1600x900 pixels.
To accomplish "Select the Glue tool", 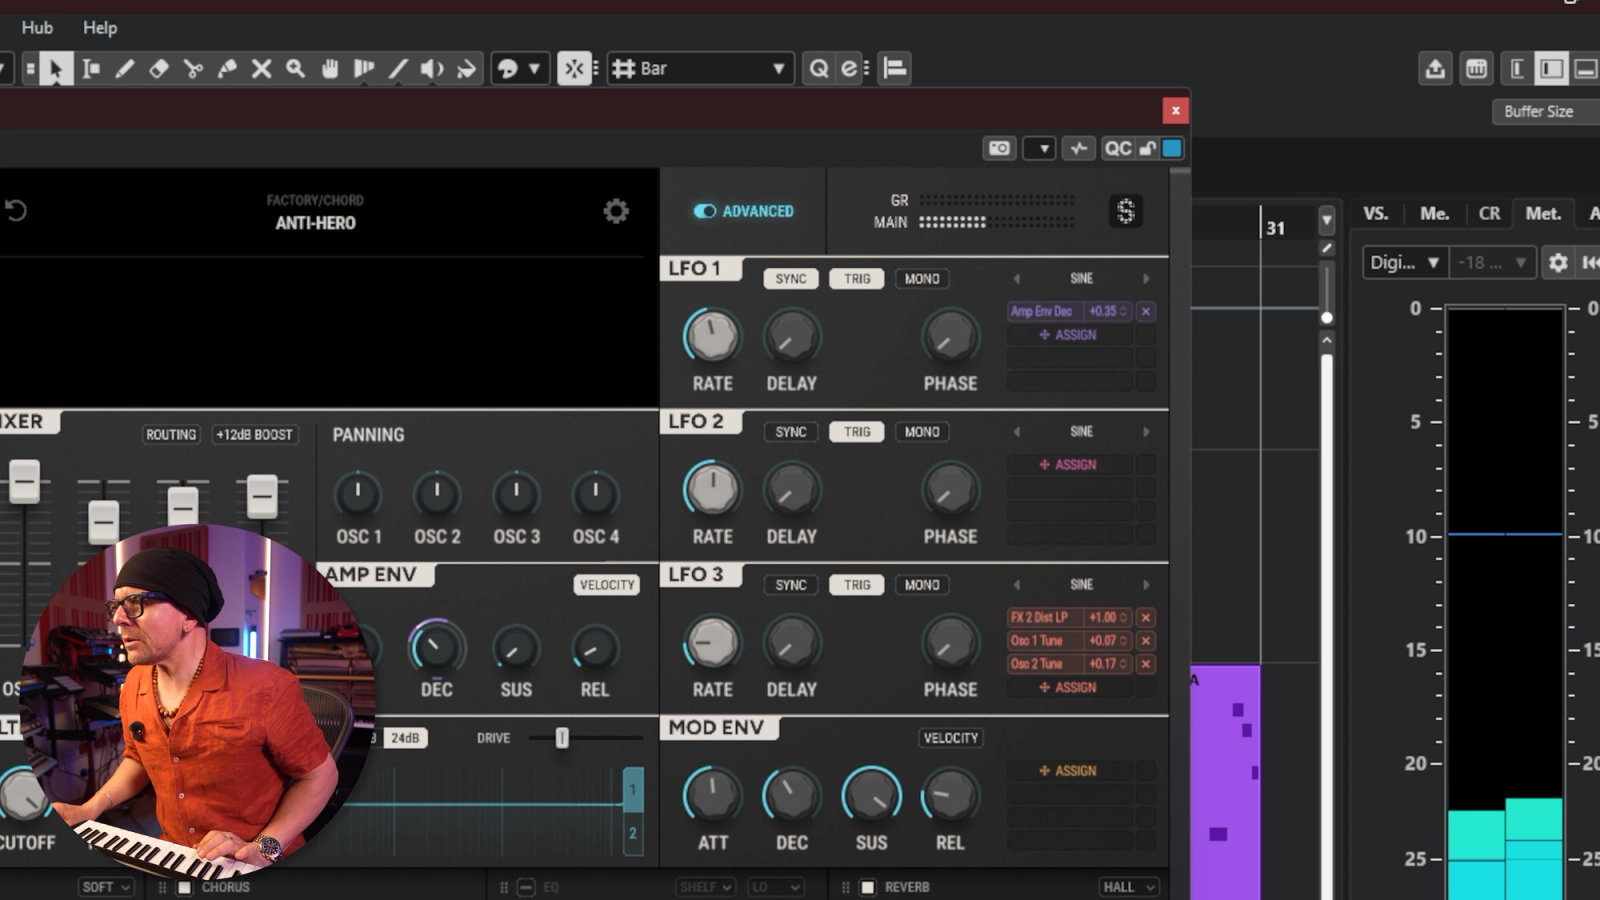I will [227, 69].
